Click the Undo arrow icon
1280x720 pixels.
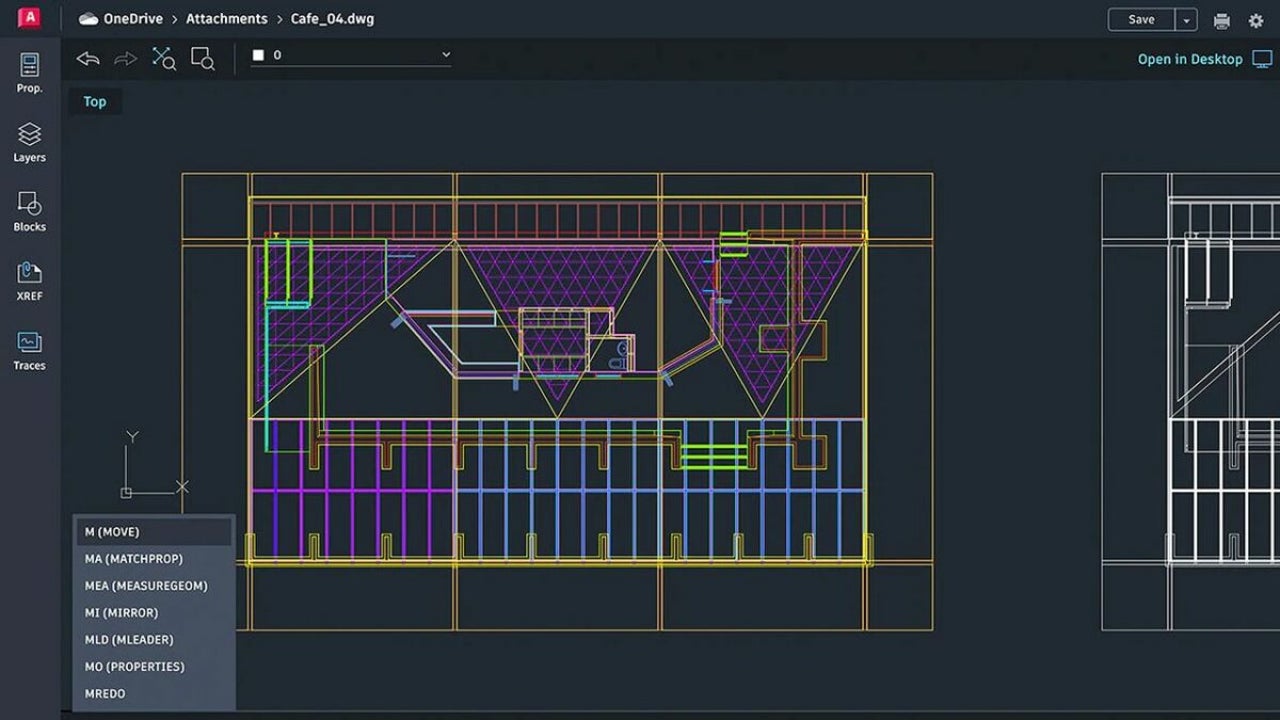(x=87, y=59)
